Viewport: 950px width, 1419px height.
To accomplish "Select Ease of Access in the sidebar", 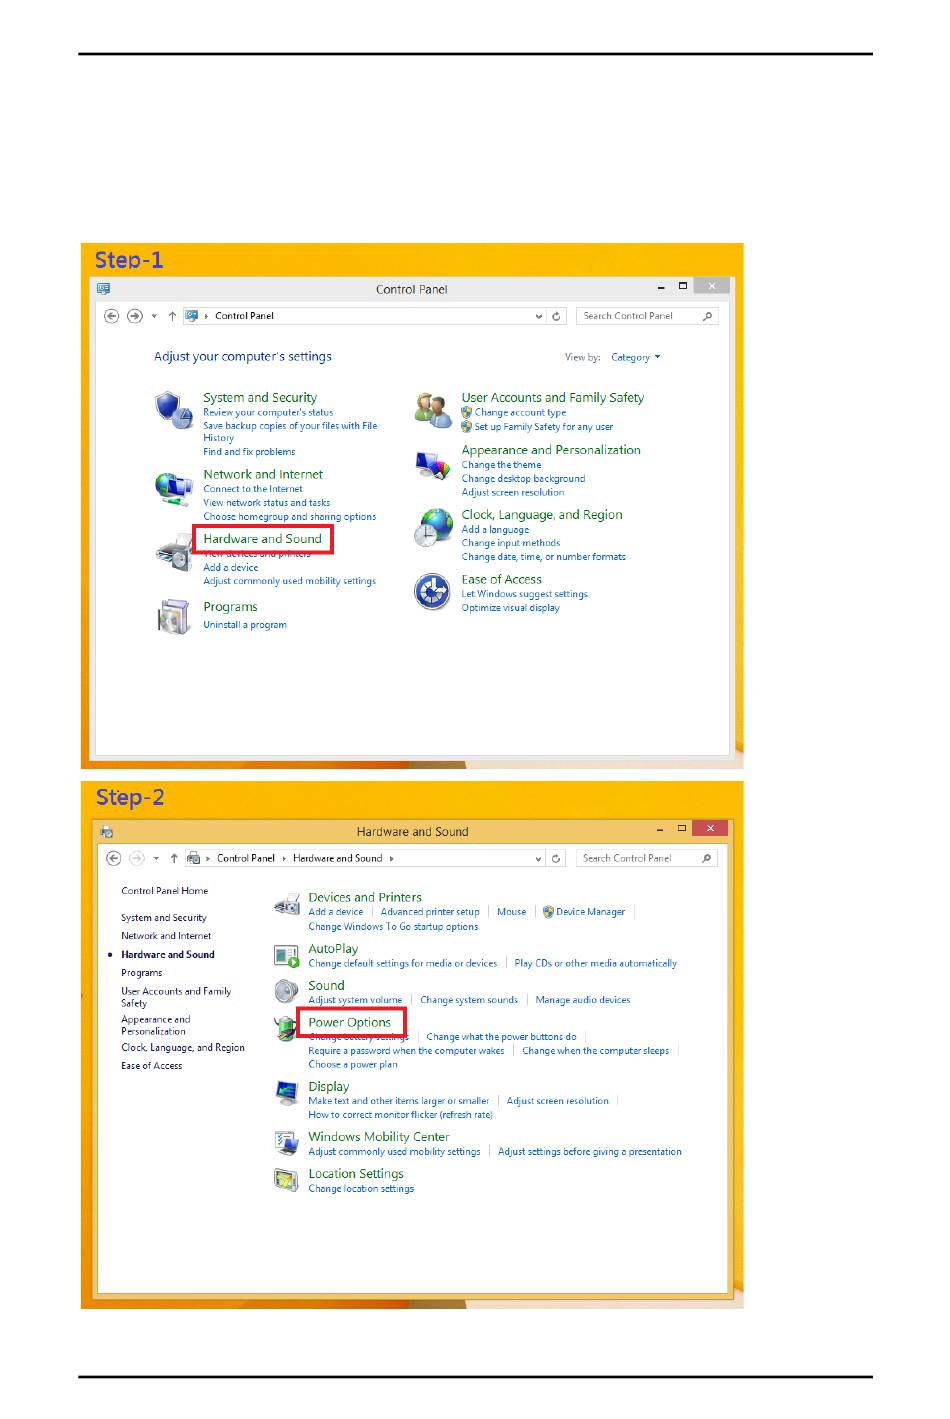I will click(x=152, y=1066).
